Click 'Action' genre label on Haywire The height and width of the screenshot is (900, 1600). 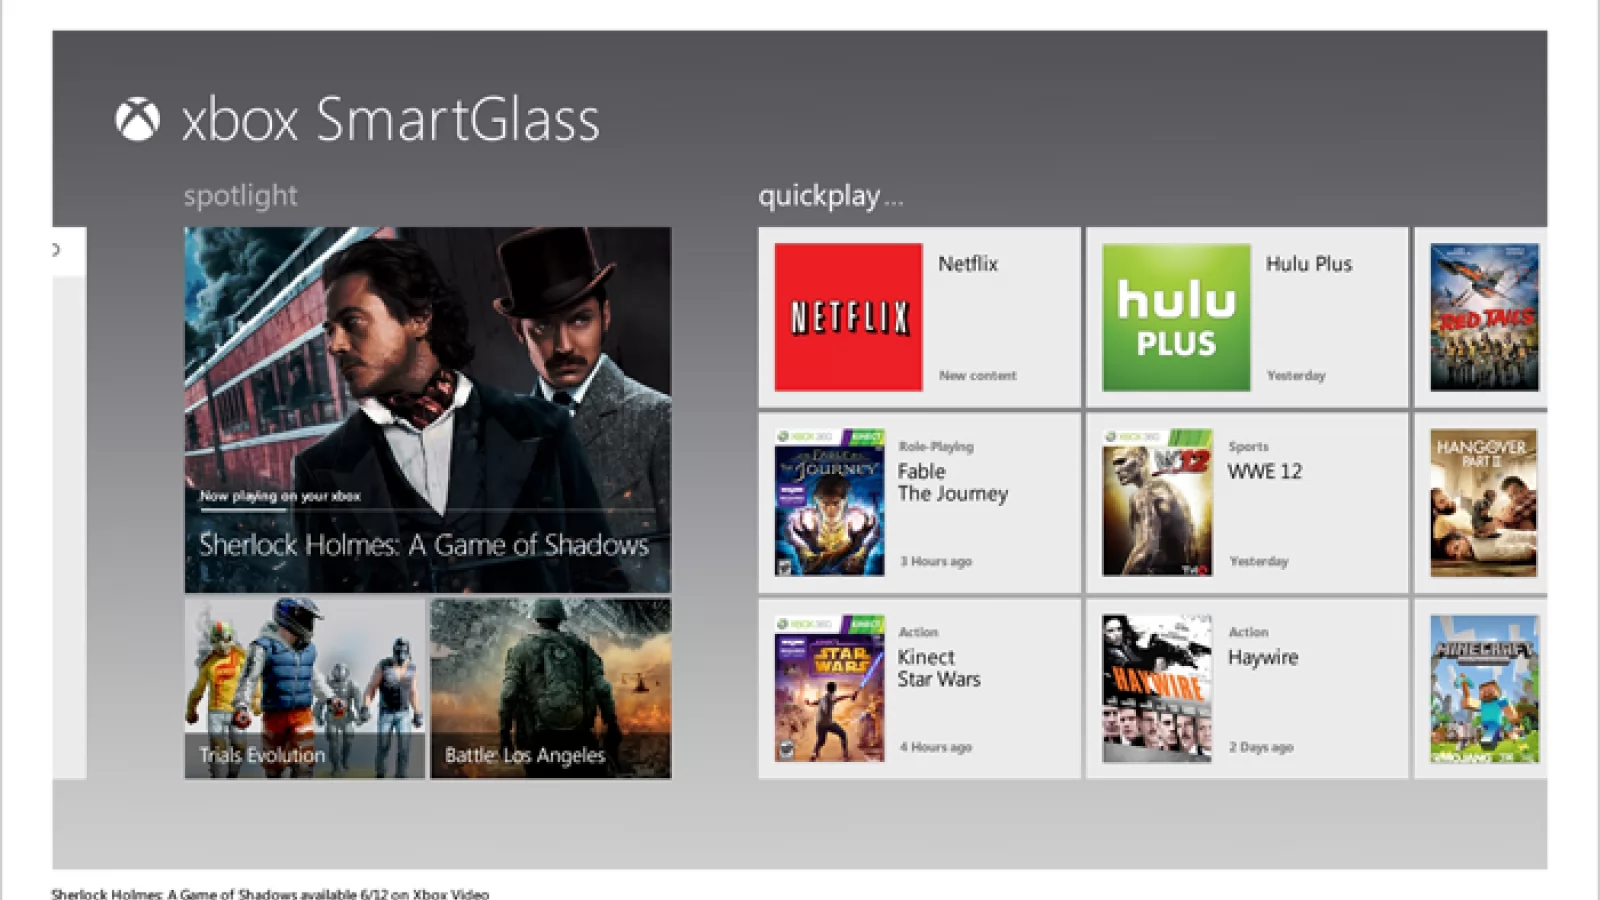tap(1248, 633)
